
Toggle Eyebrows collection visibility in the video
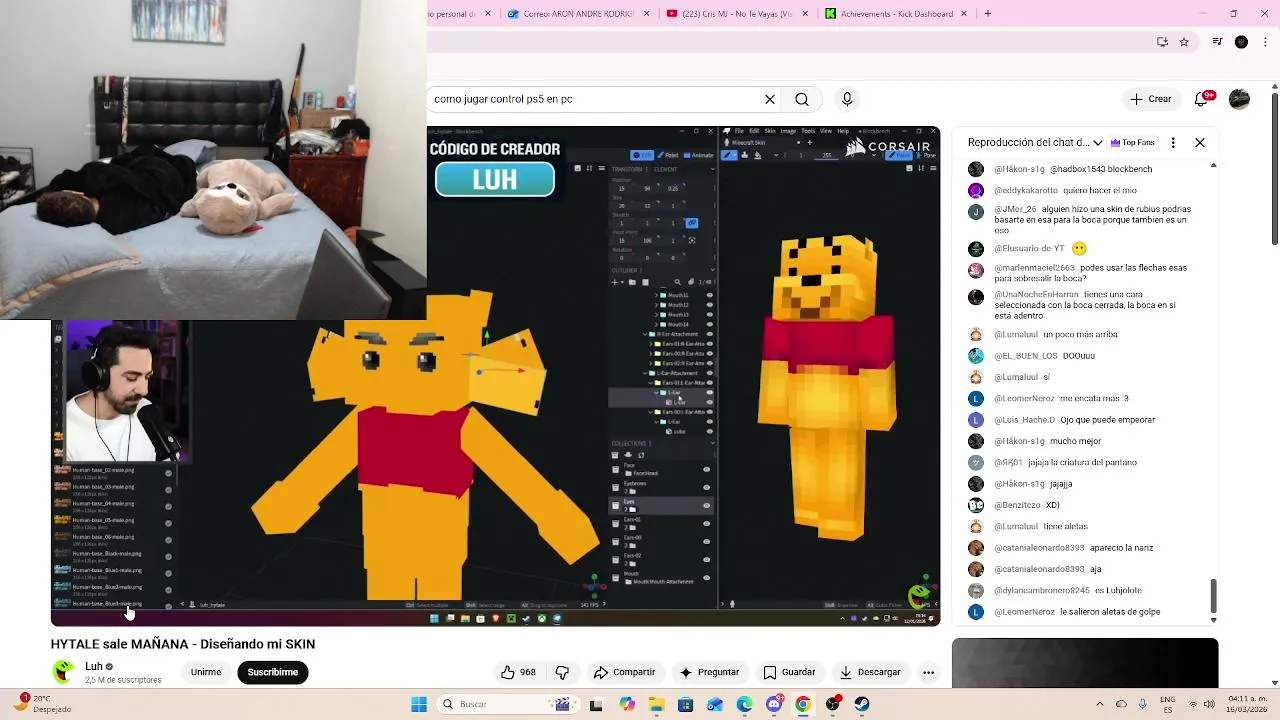706,487
